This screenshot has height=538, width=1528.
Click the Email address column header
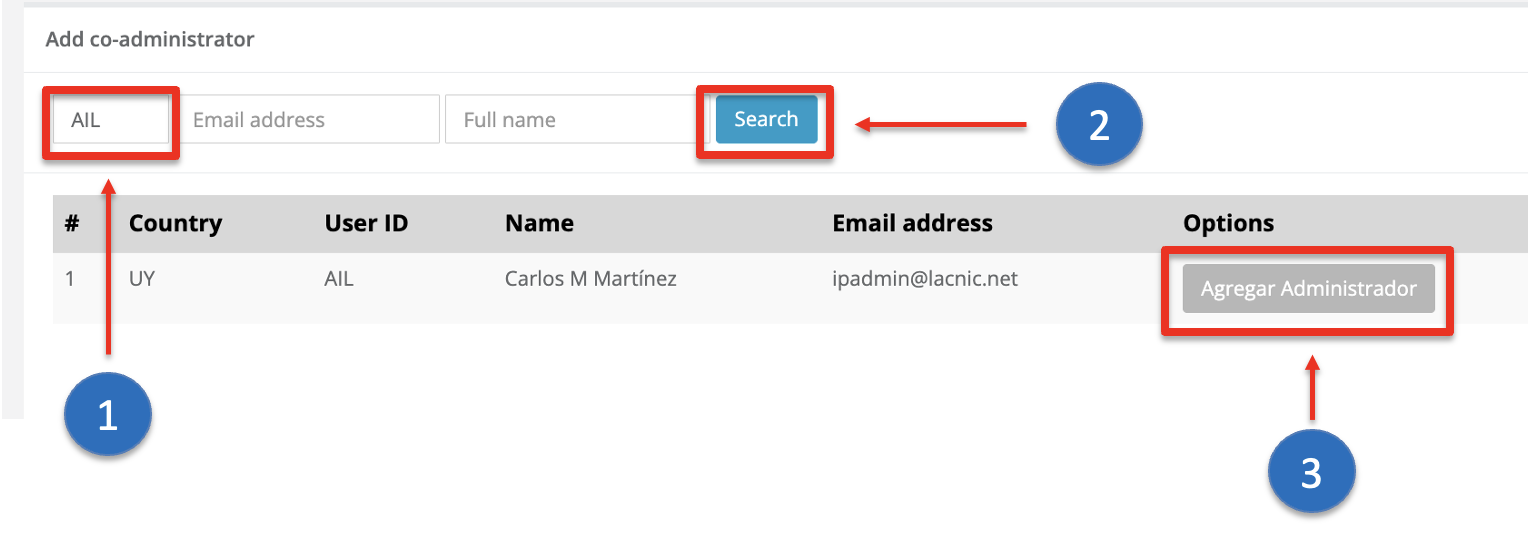tap(912, 223)
